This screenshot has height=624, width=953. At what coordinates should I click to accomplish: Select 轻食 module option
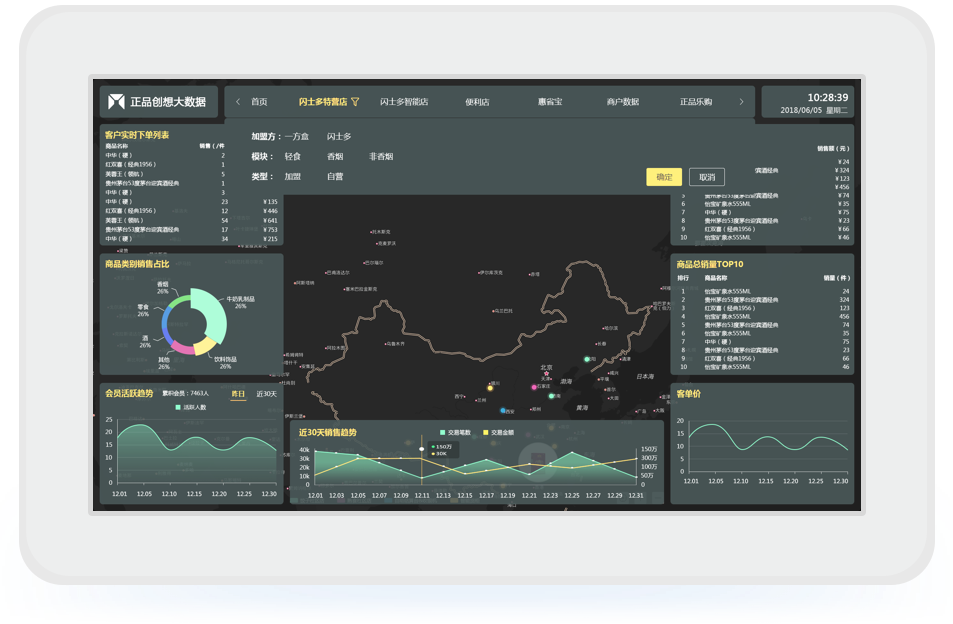(x=293, y=156)
